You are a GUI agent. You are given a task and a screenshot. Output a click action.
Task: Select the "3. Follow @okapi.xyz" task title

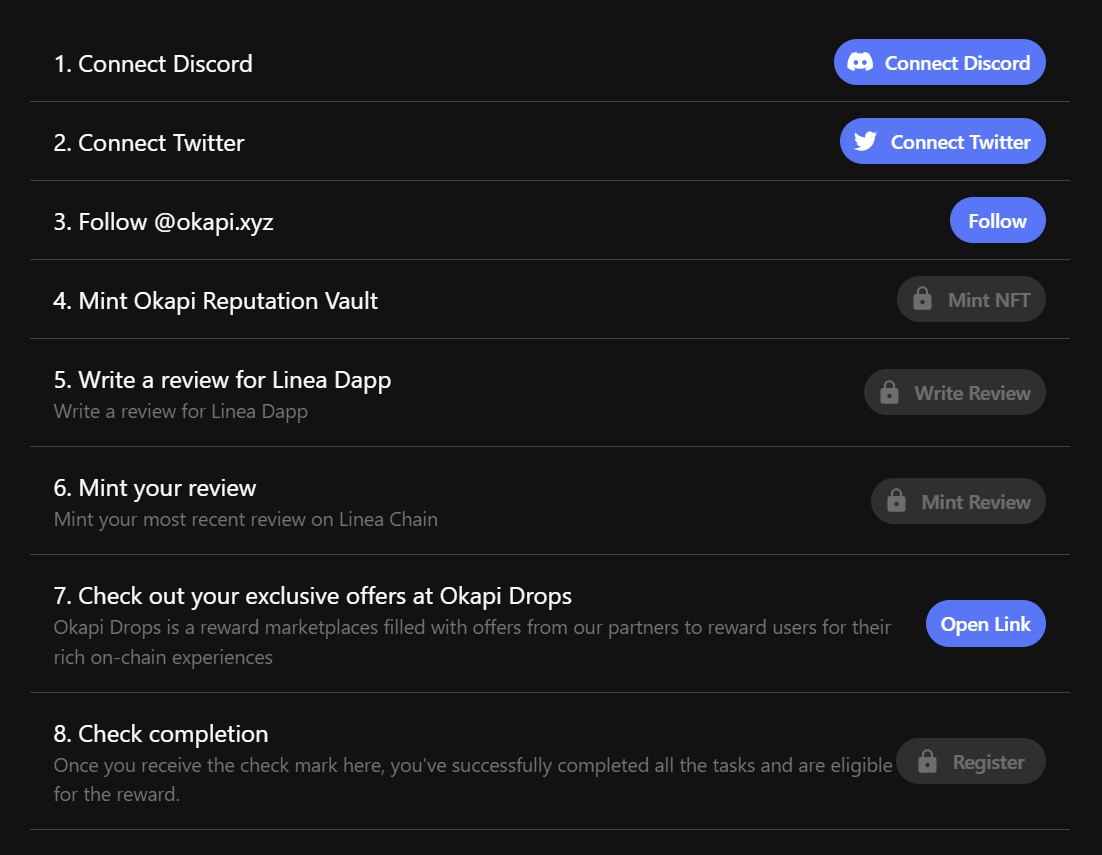[x=163, y=222]
